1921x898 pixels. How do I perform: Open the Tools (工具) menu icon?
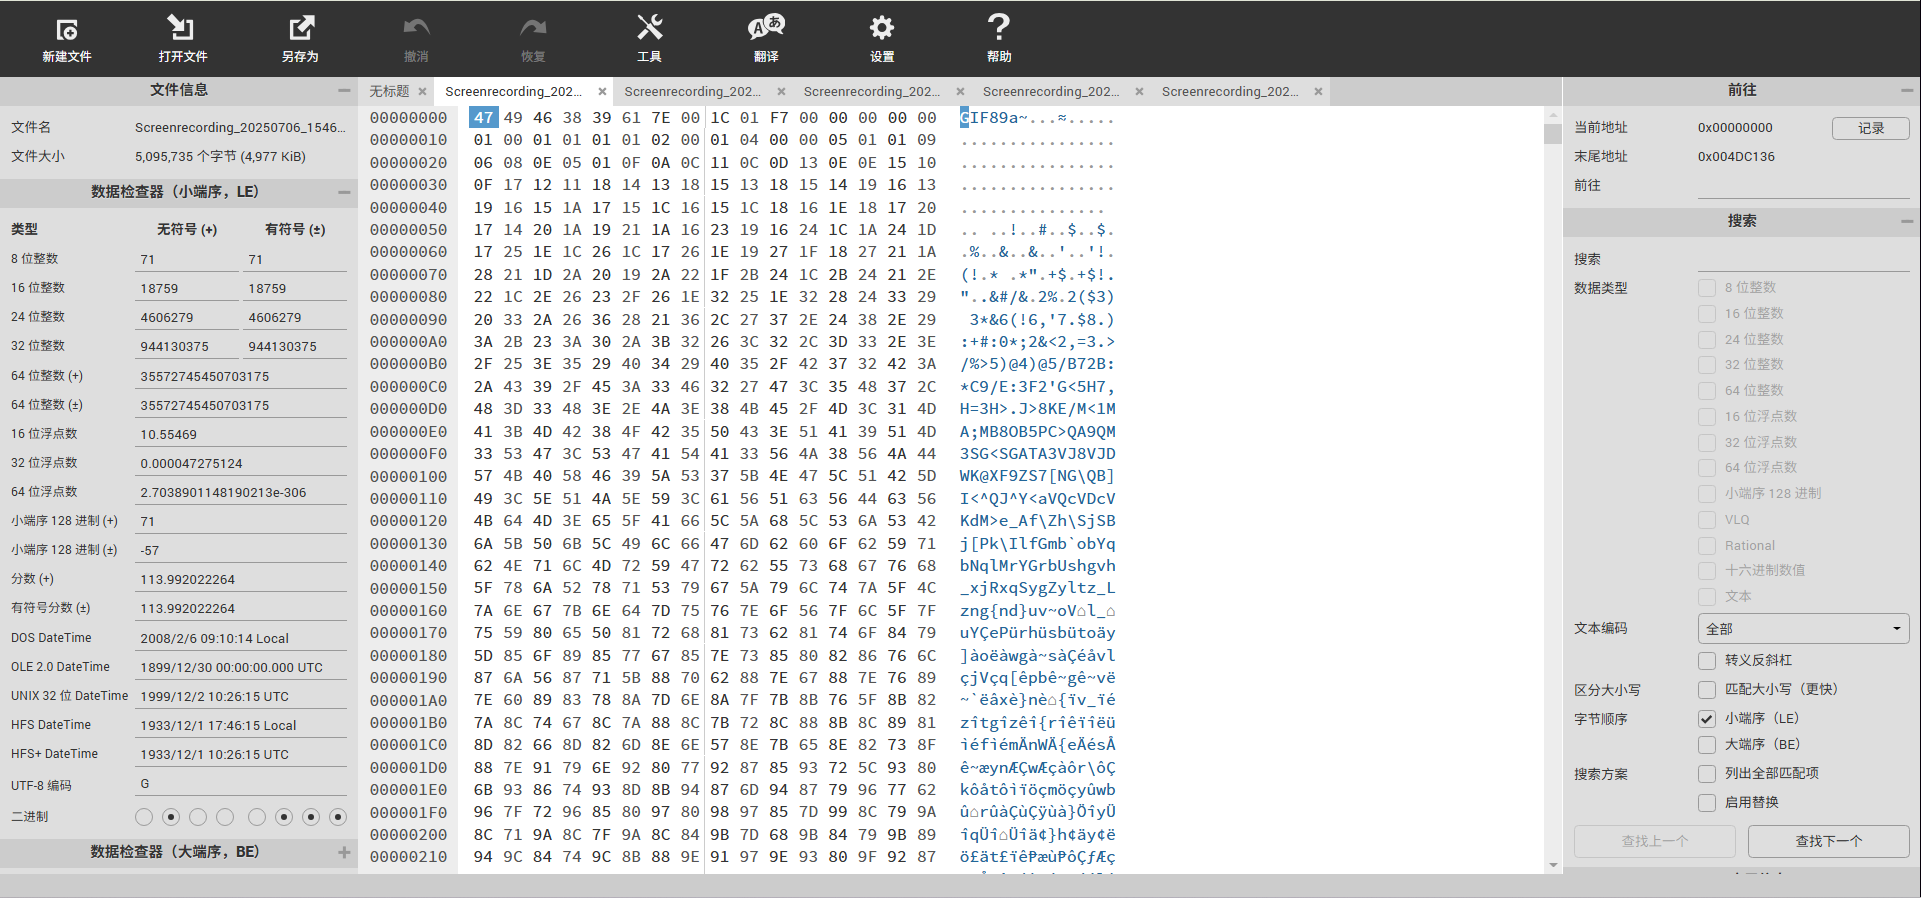(x=649, y=38)
